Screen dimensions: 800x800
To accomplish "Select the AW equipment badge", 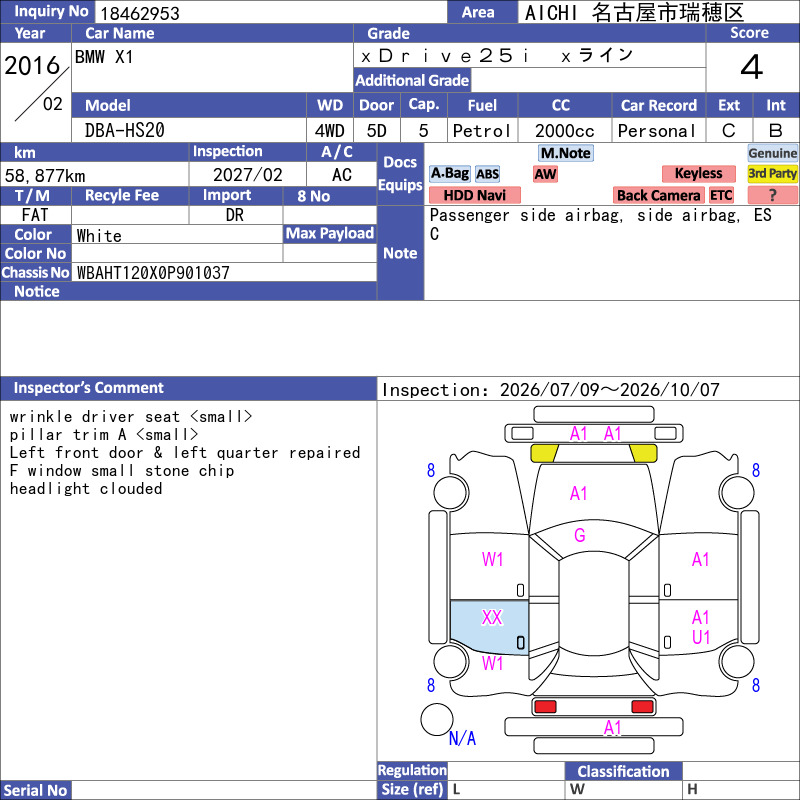I will pyautogui.click(x=545, y=174).
